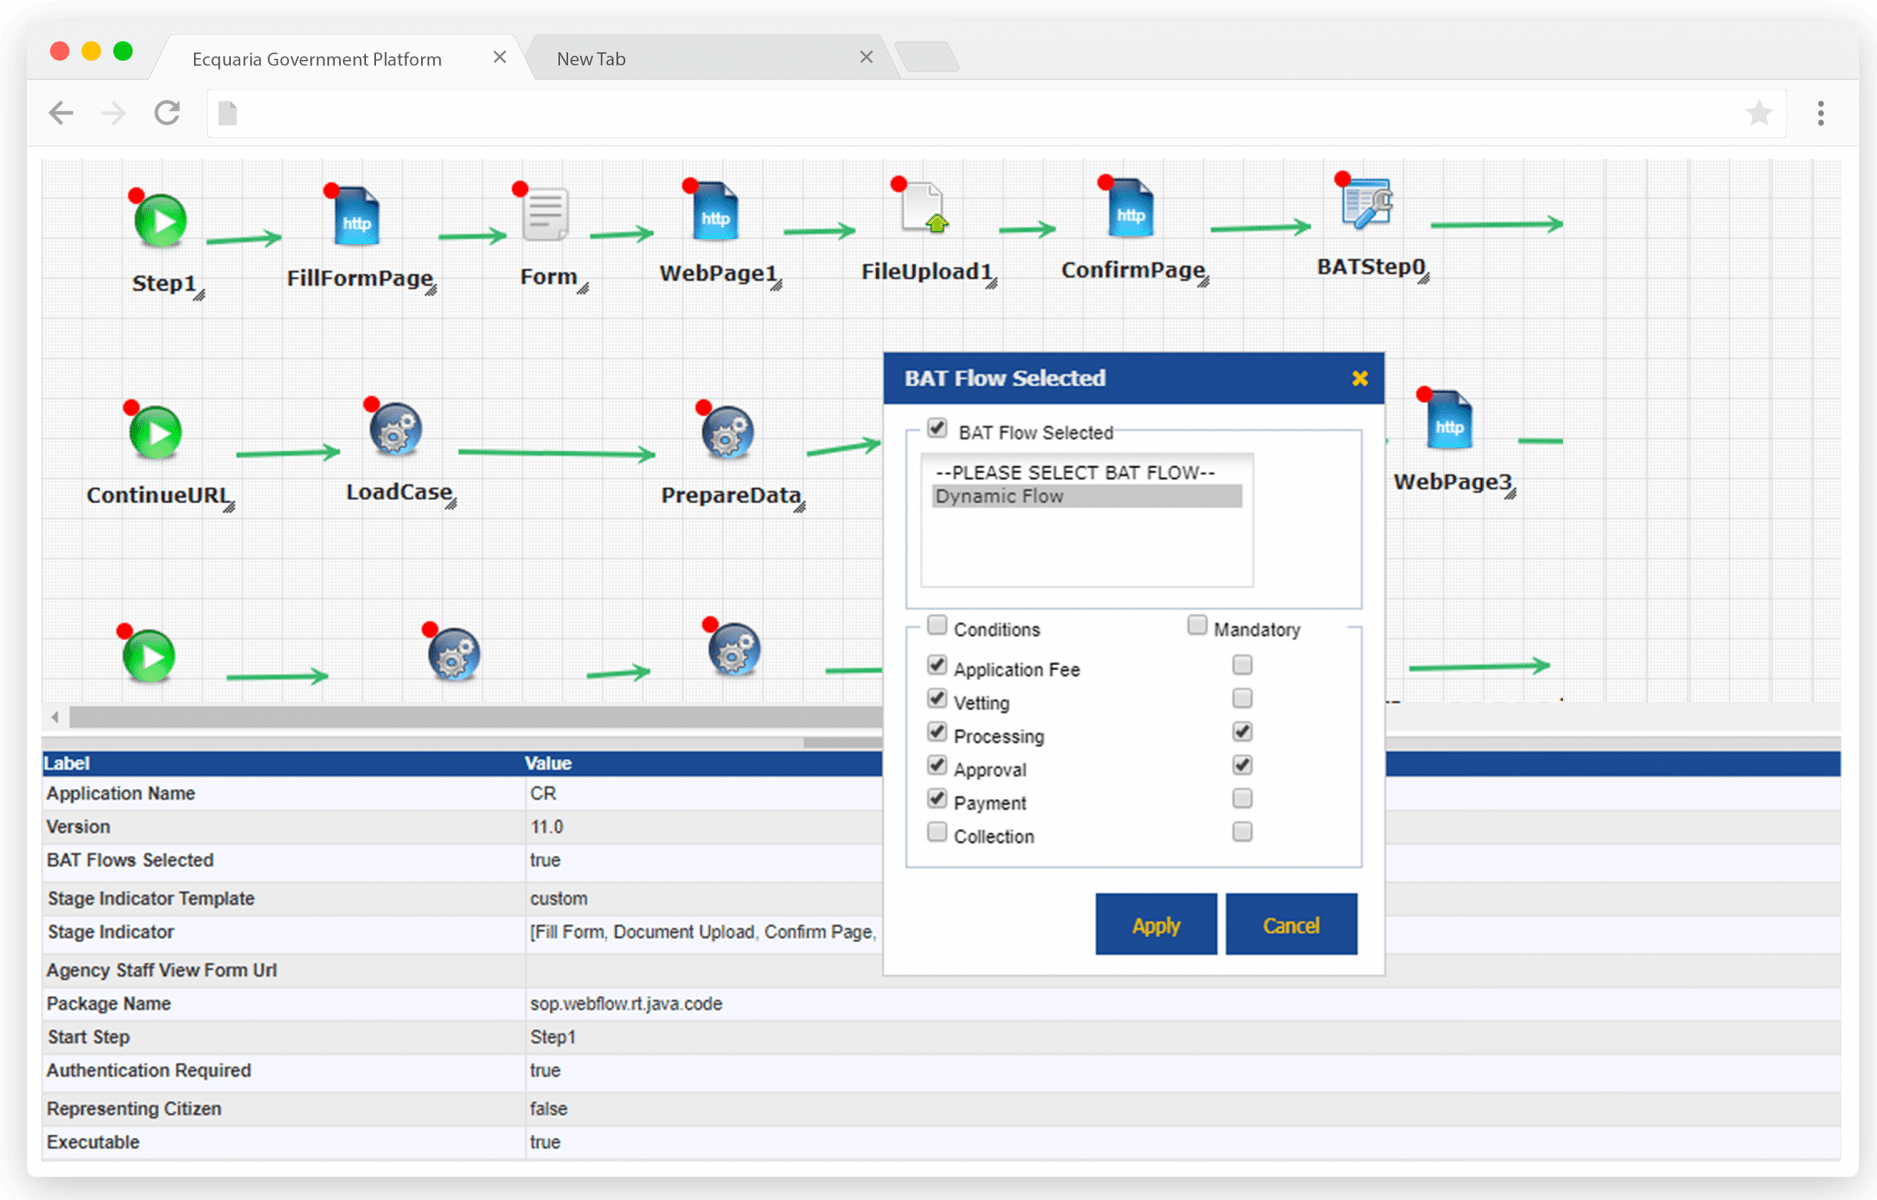This screenshot has height=1200, width=1877.
Task: Uncheck the BAT Flow Selected checkbox
Action: [937, 428]
